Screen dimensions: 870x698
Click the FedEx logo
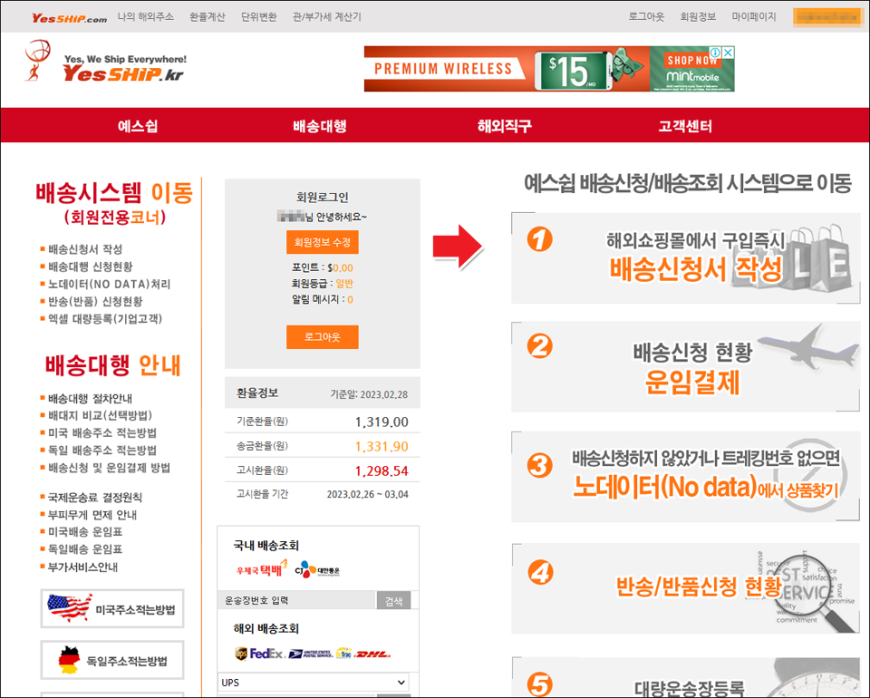pos(267,654)
